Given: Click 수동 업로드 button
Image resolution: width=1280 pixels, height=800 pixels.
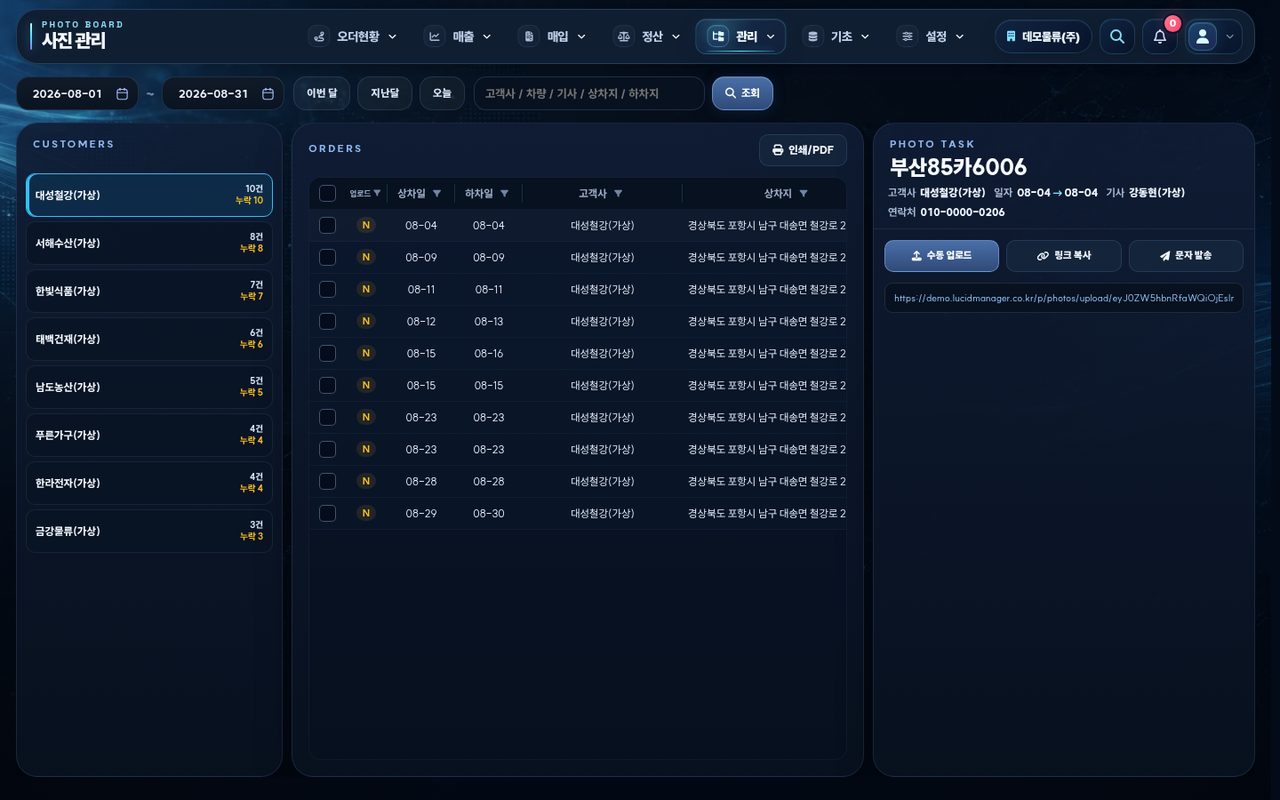Looking at the screenshot, I should click(x=941, y=256).
